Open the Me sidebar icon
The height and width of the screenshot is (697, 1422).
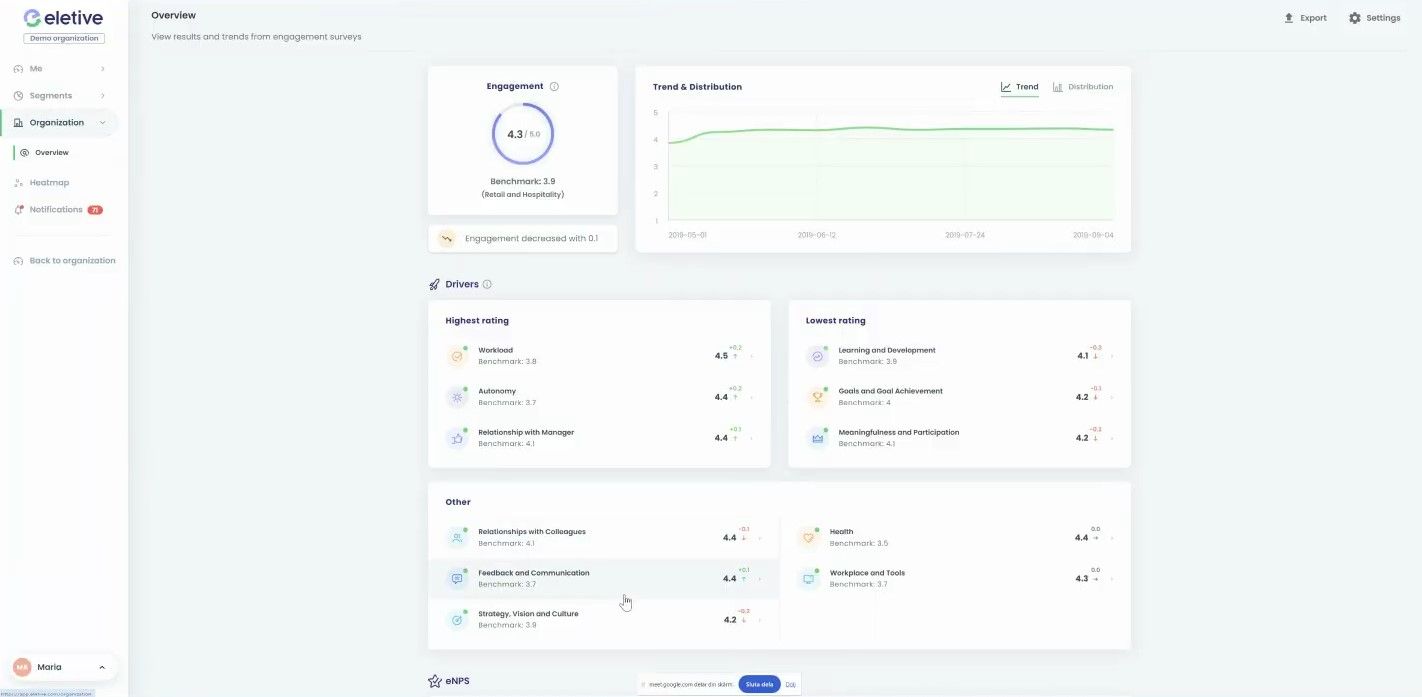[x=19, y=69]
